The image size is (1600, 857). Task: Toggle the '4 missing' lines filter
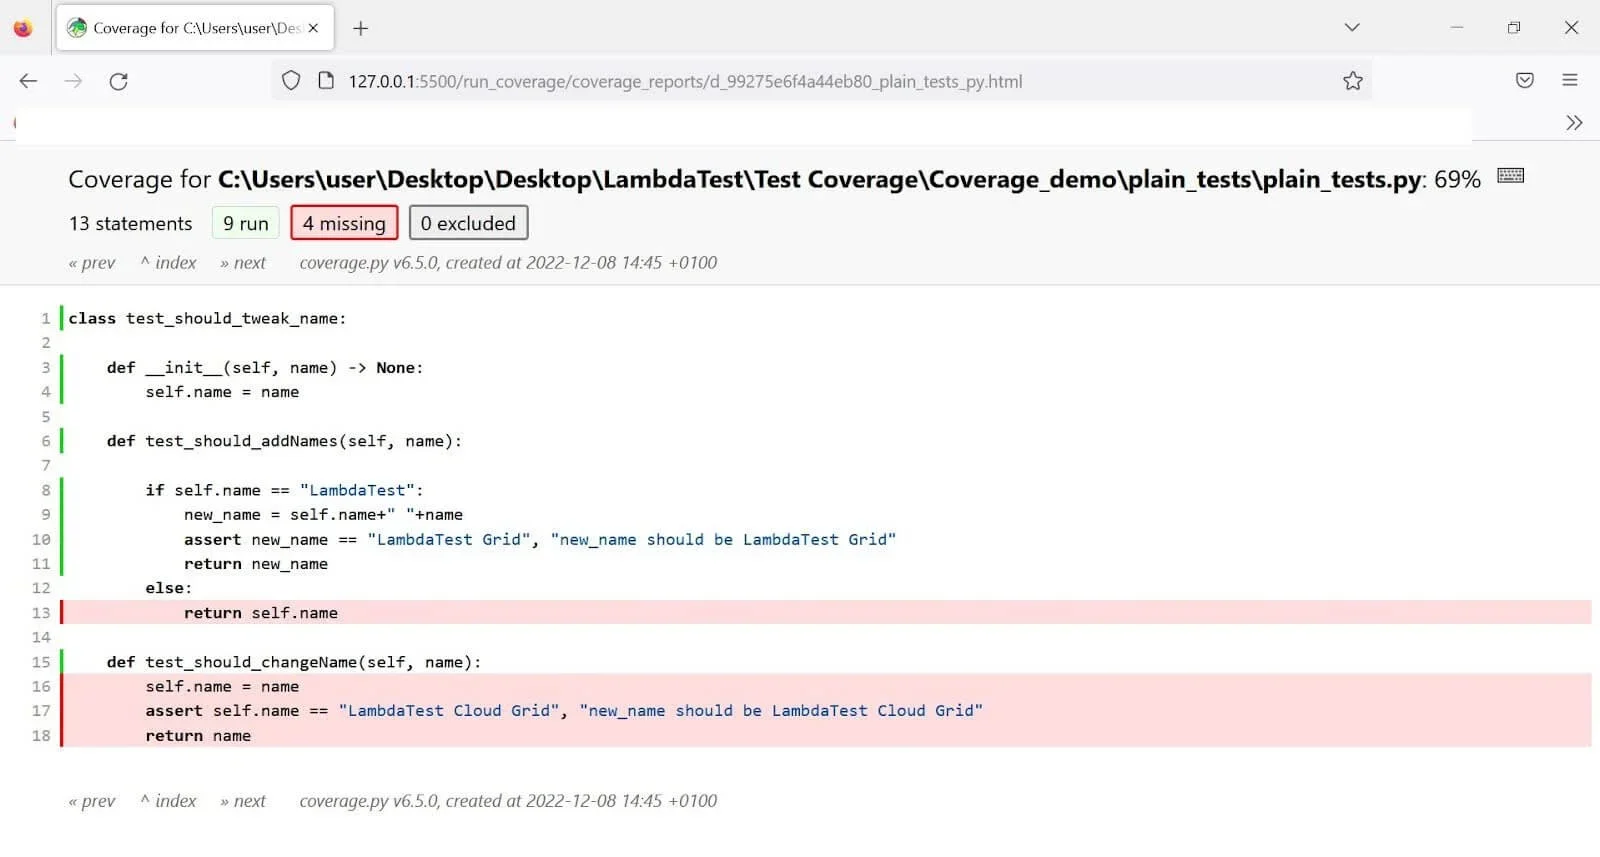344,223
